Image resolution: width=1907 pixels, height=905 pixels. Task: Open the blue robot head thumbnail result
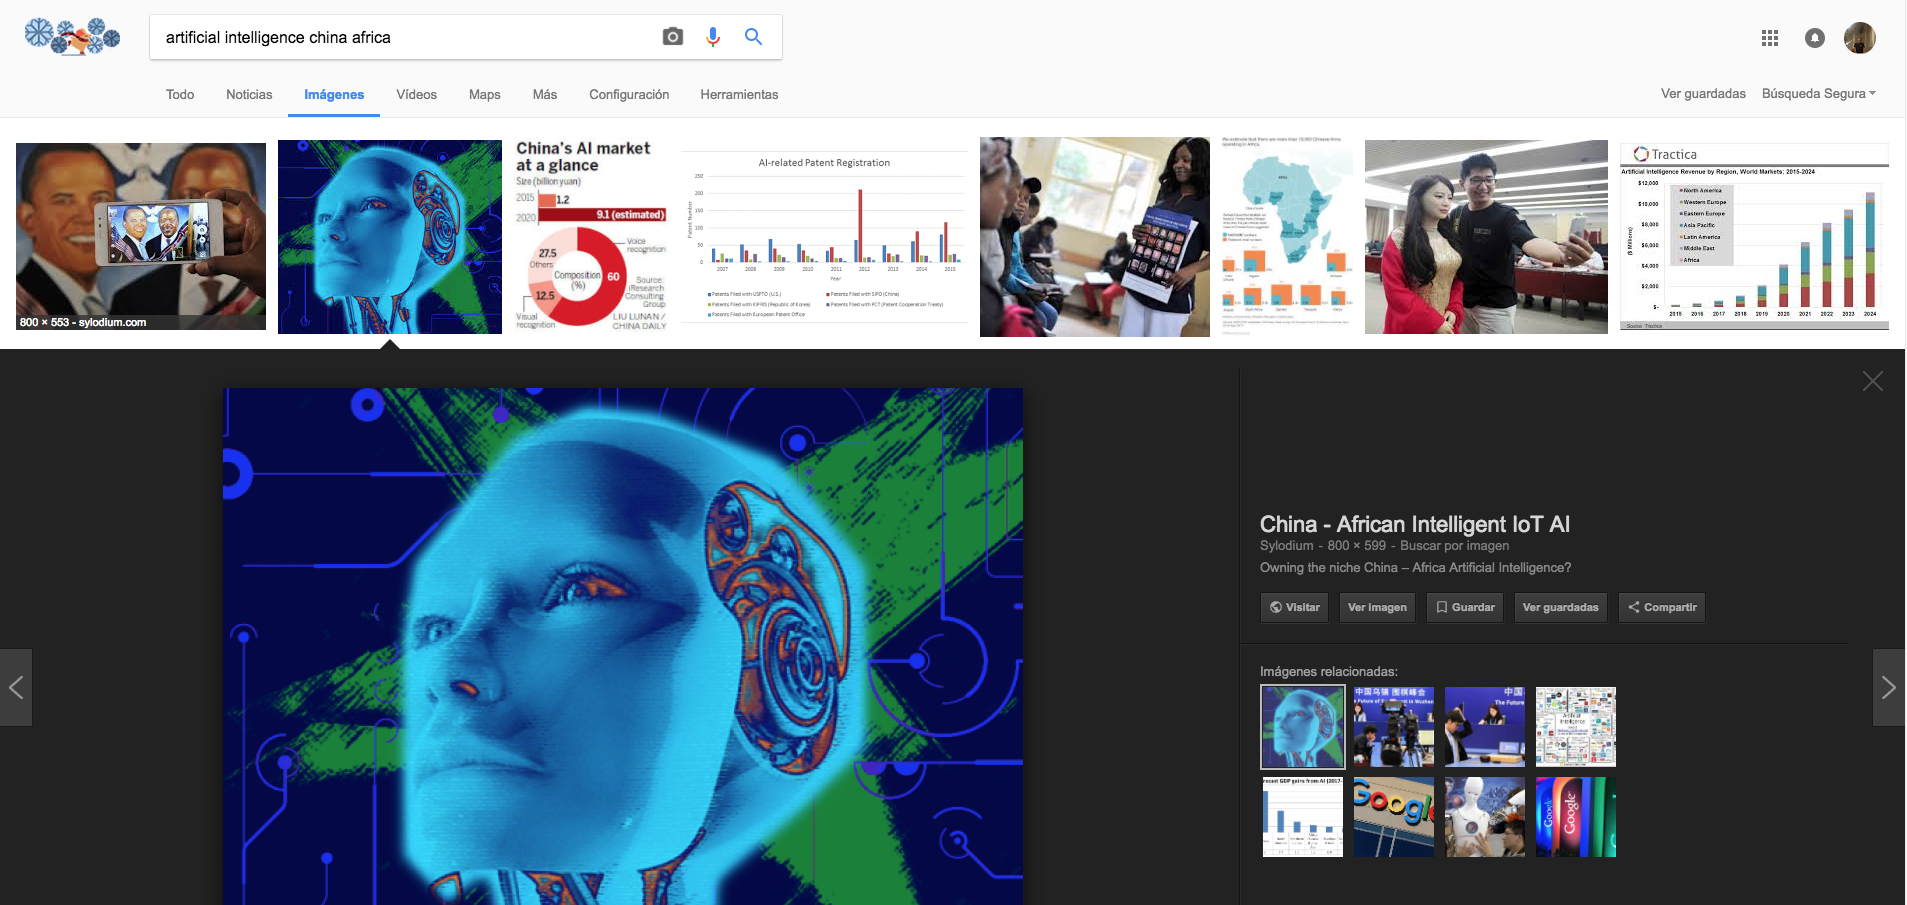coord(390,237)
